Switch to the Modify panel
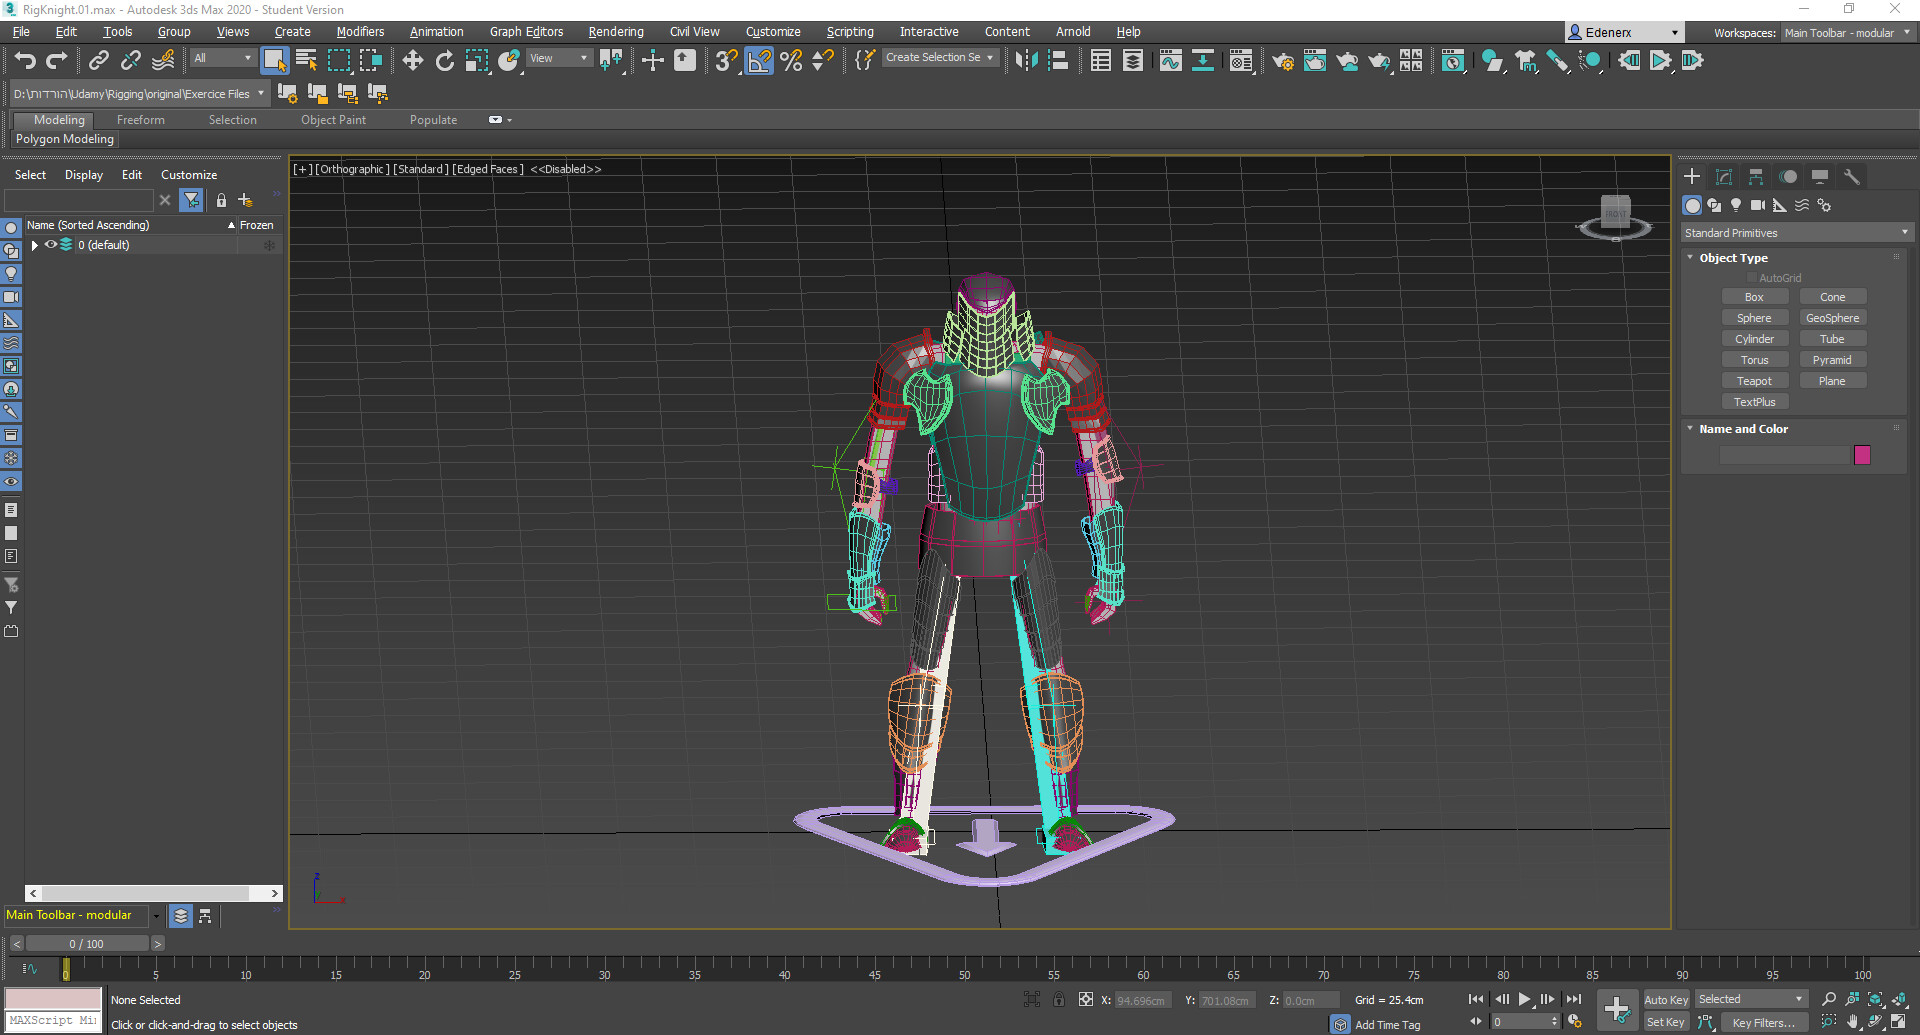The image size is (1920, 1035). click(x=1723, y=176)
